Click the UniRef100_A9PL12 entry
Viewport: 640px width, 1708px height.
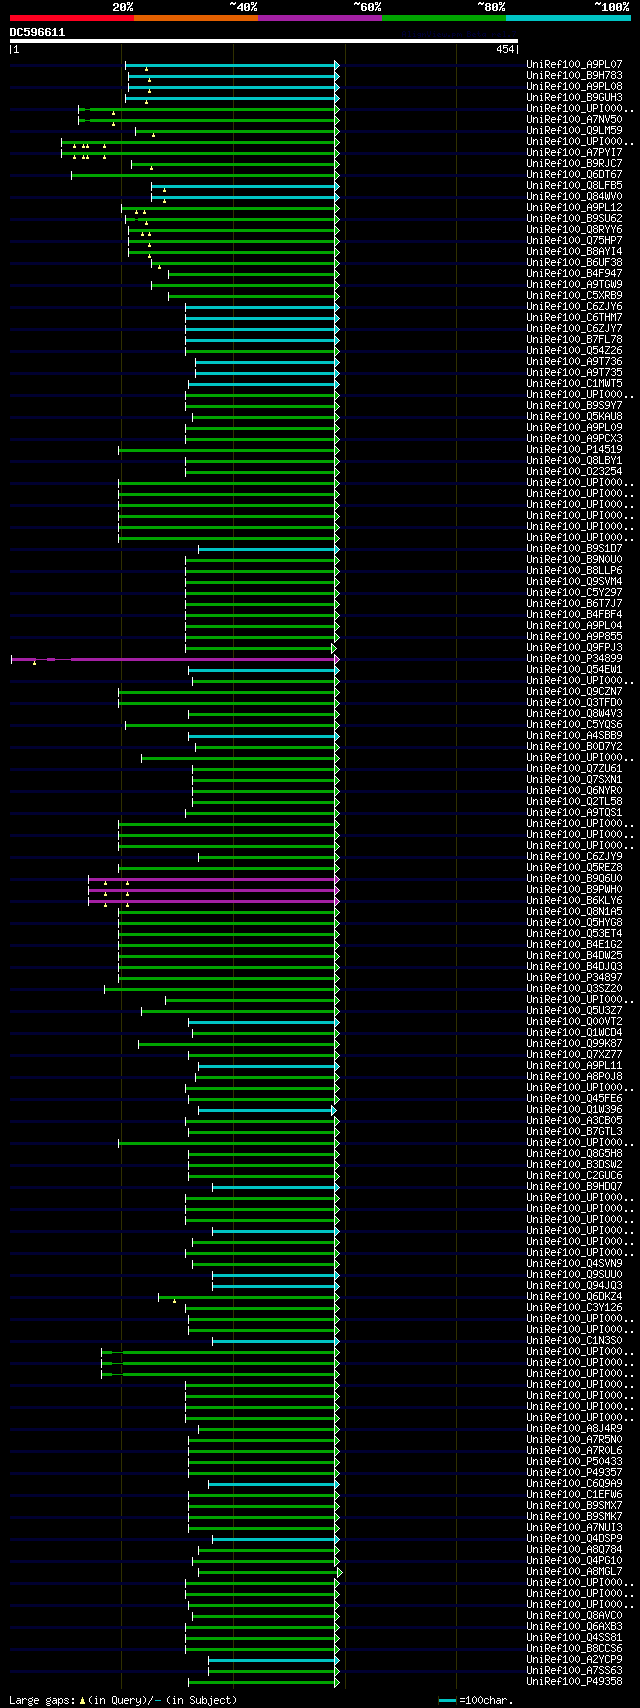click(574, 208)
